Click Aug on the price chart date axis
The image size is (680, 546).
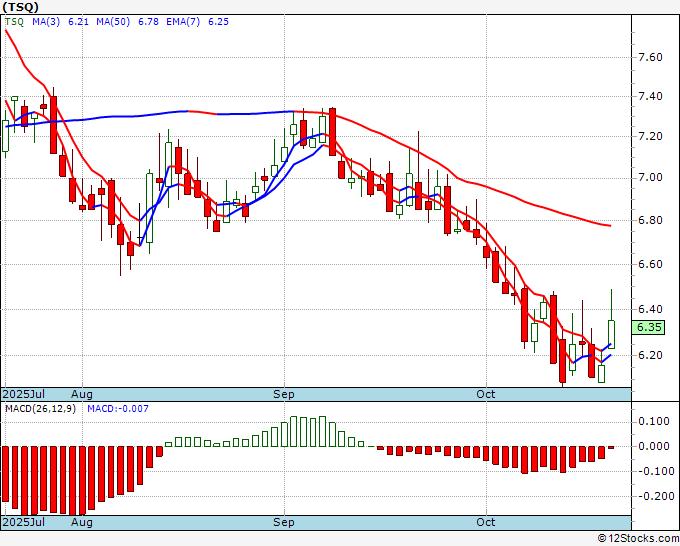tap(82, 394)
